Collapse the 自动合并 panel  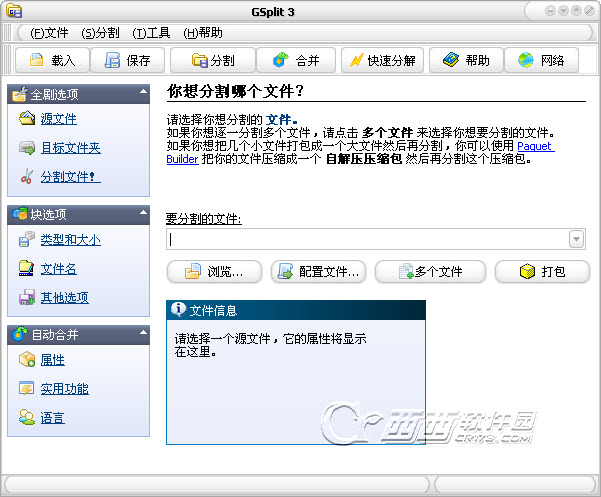pyautogui.click(x=143, y=332)
